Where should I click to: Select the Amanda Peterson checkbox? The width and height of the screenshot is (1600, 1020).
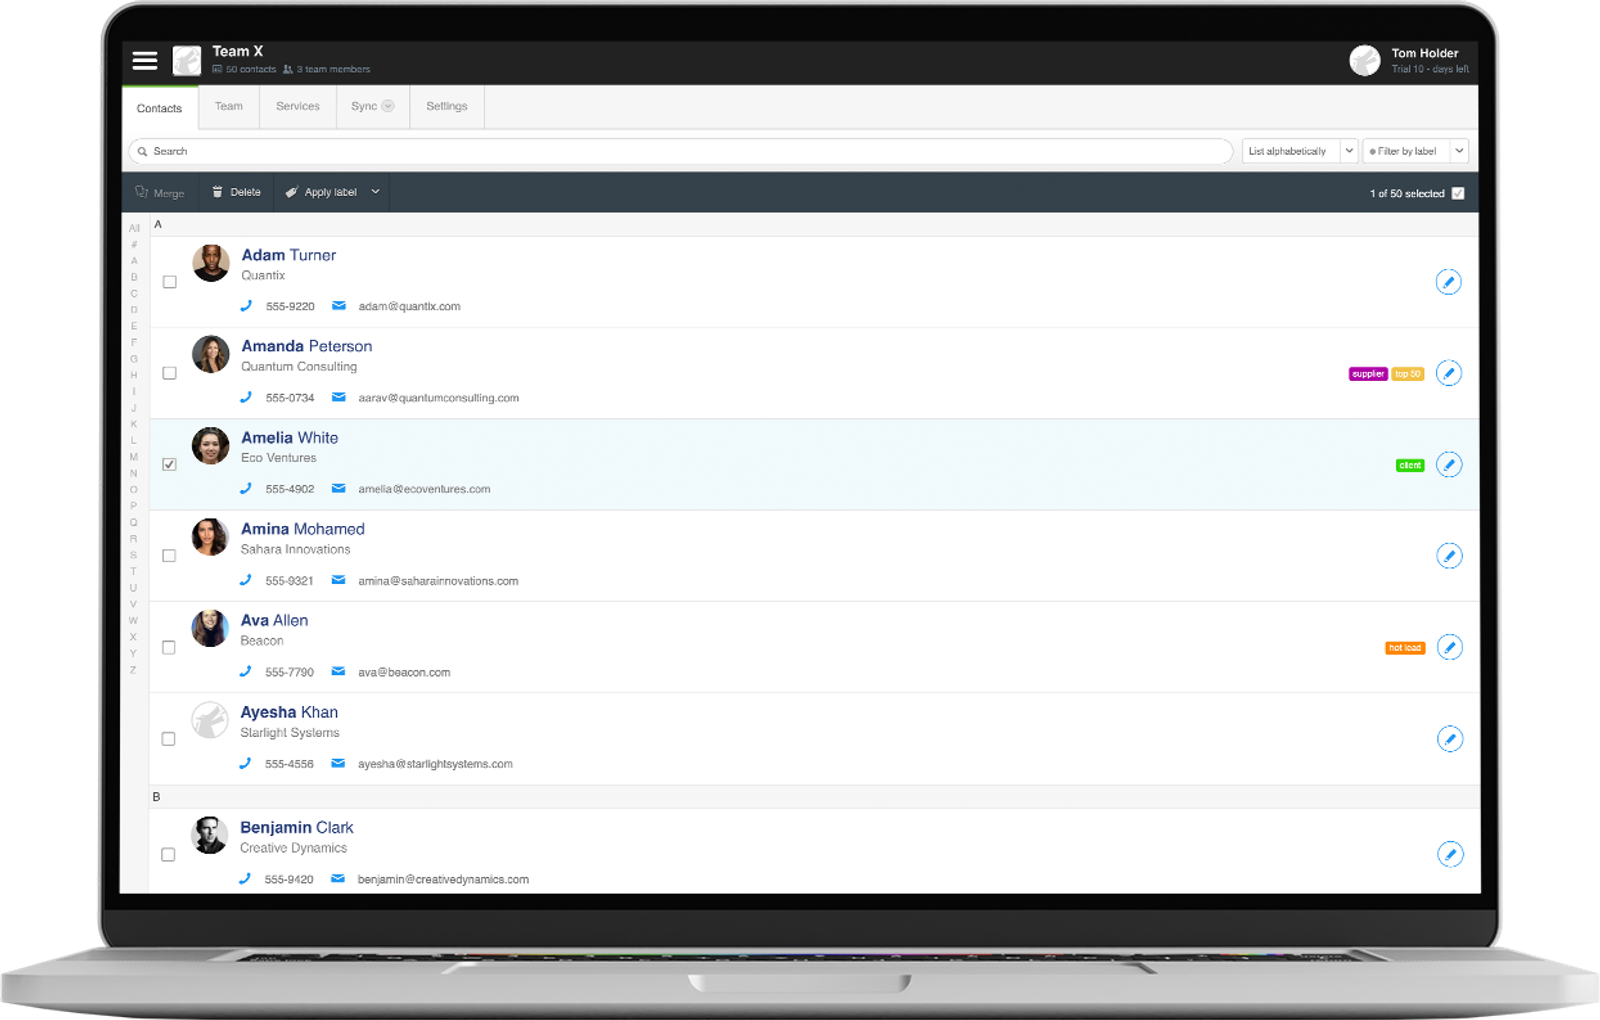click(x=170, y=373)
